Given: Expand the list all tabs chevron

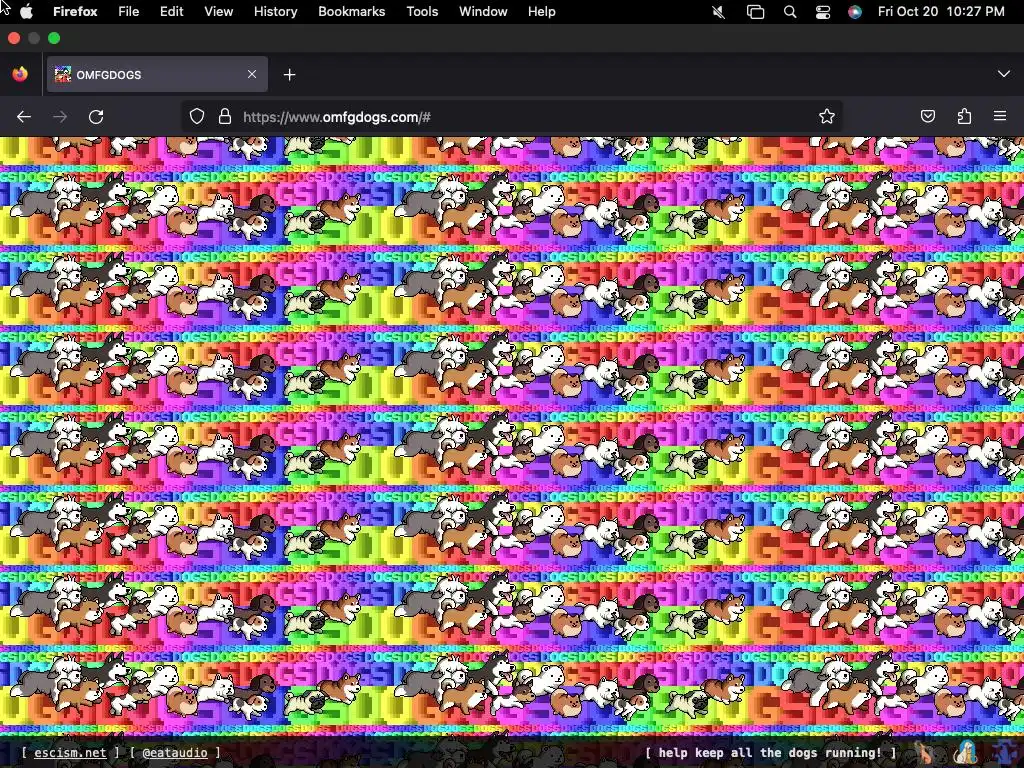Looking at the screenshot, I should [1004, 74].
